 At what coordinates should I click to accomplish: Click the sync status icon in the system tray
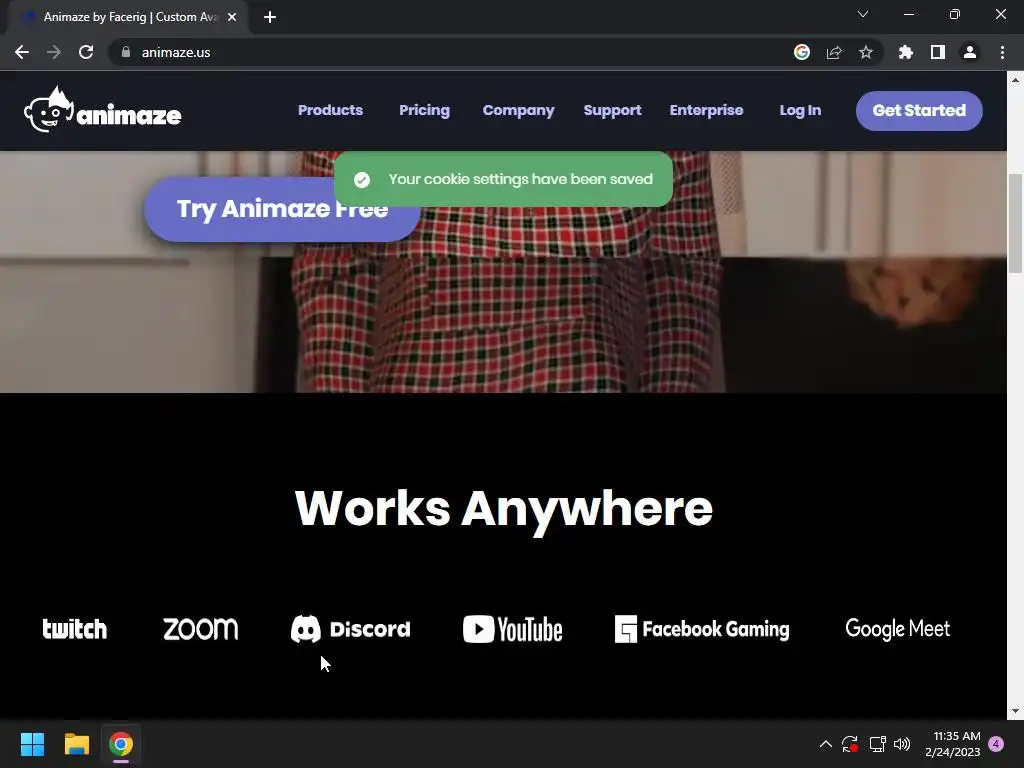[850, 744]
